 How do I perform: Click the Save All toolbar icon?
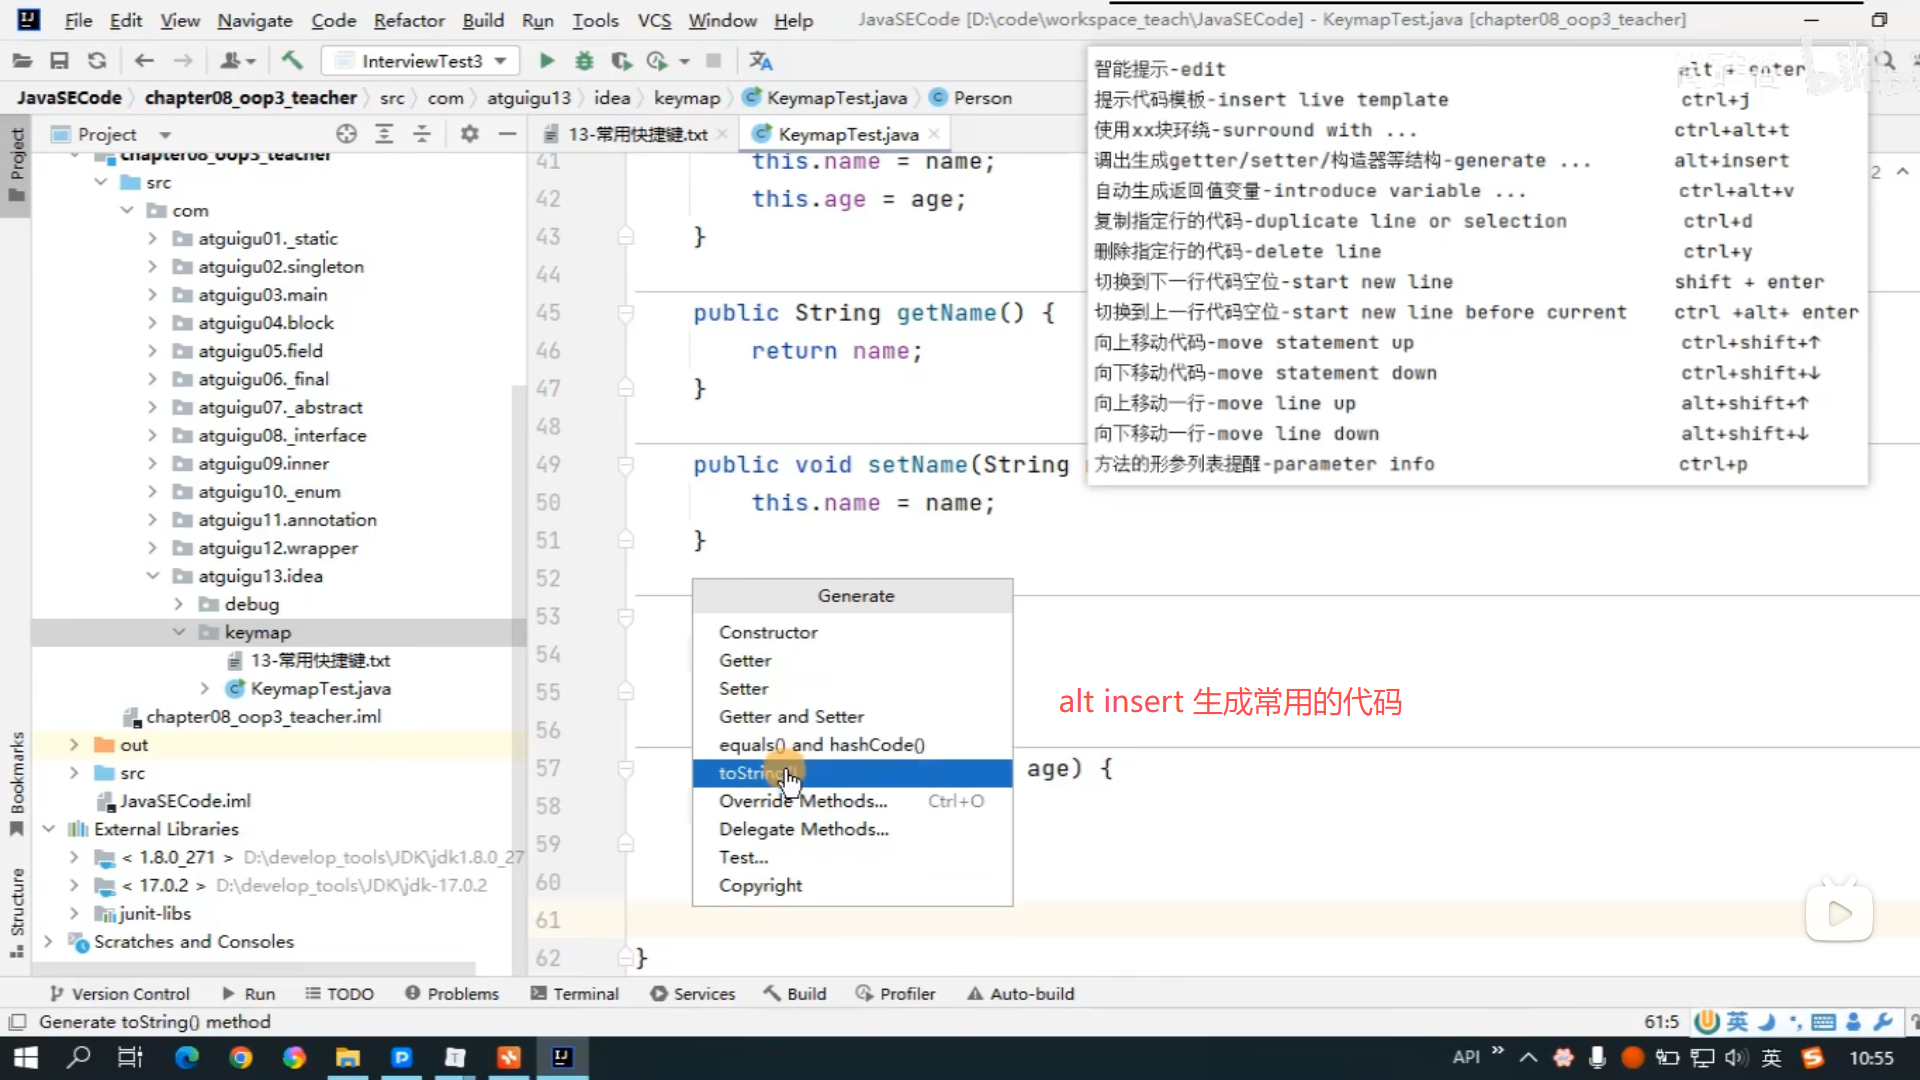coord(59,61)
